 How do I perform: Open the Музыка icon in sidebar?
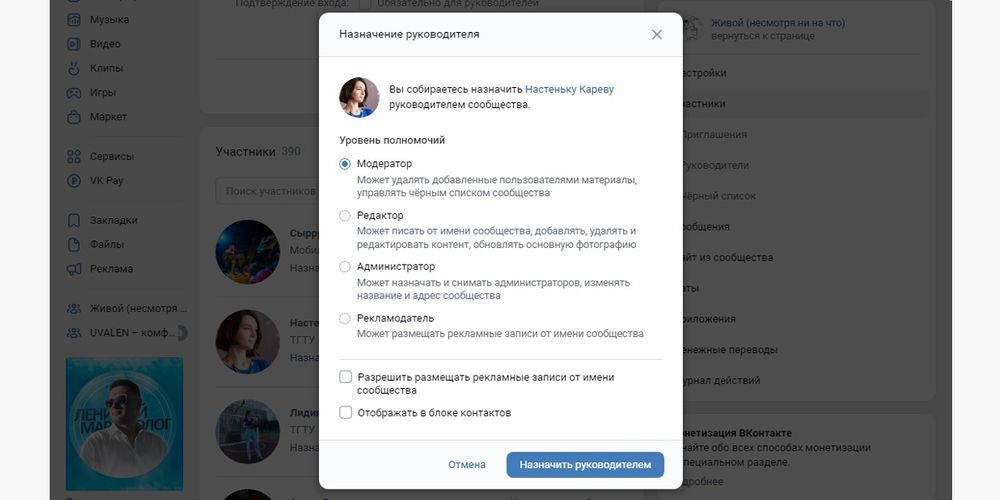click(x=74, y=20)
